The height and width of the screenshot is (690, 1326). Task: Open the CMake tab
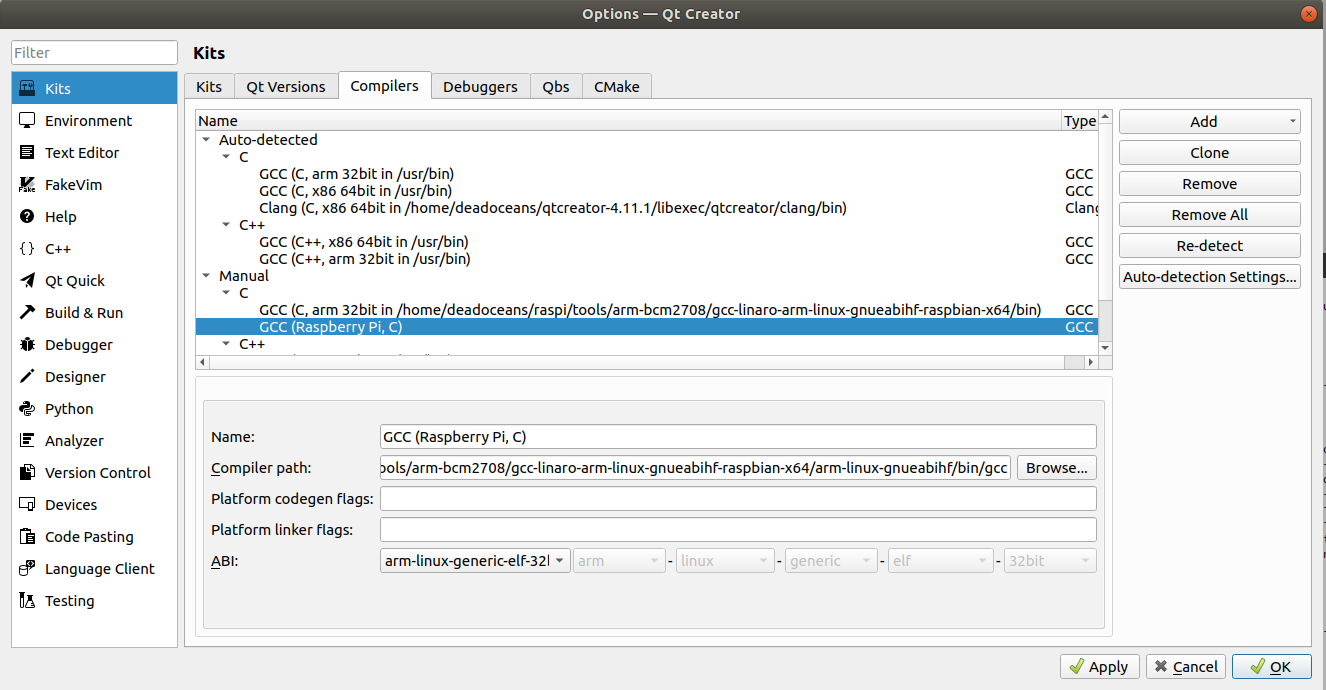[x=617, y=87]
